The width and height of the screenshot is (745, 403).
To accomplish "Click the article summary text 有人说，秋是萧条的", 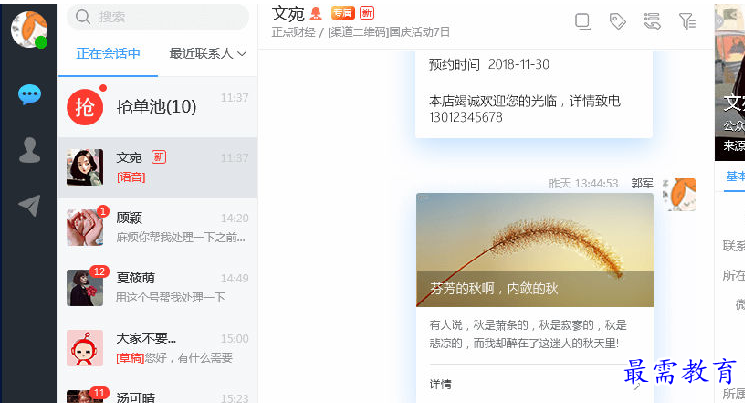I will (528, 334).
